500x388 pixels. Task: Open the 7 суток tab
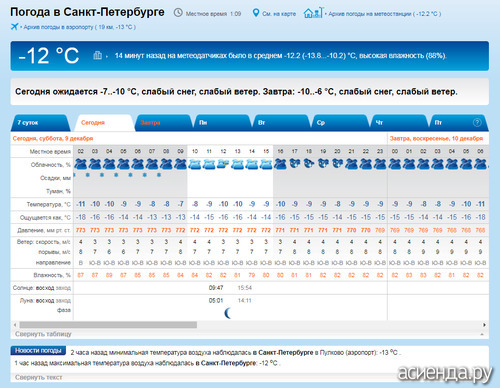(x=41, y=123)
